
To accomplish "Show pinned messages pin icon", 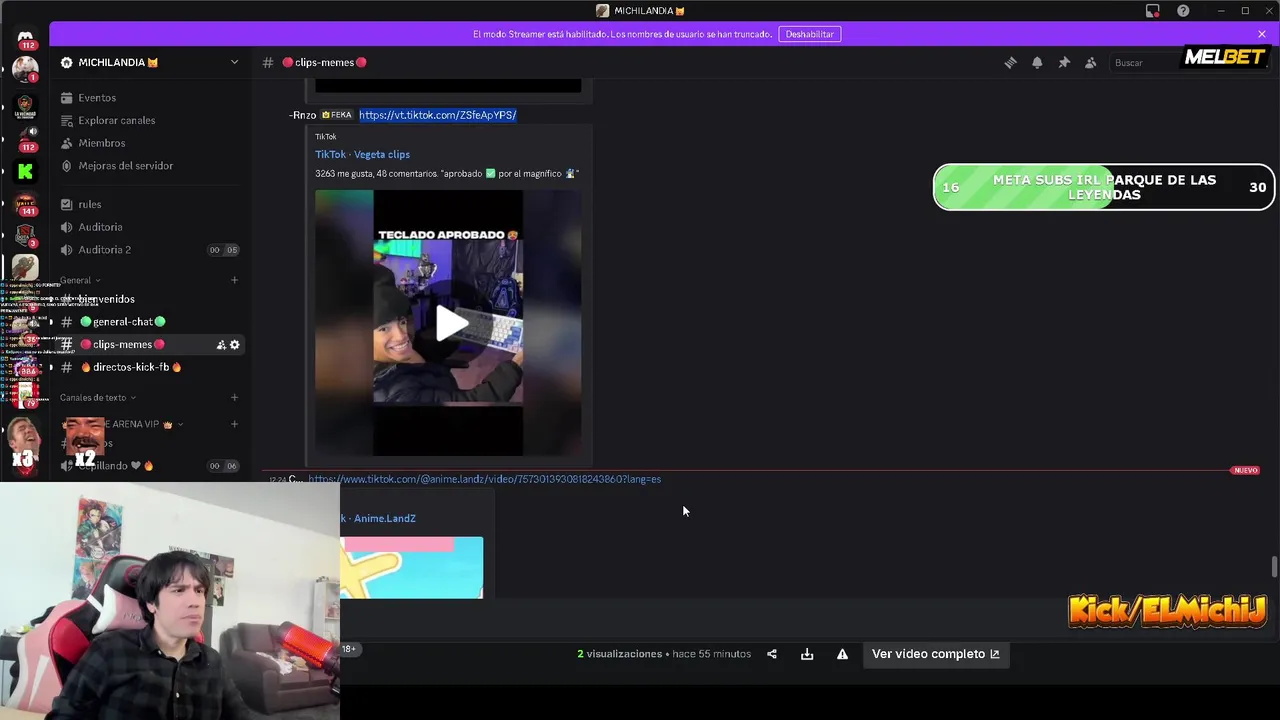I will coord(1064,62).
